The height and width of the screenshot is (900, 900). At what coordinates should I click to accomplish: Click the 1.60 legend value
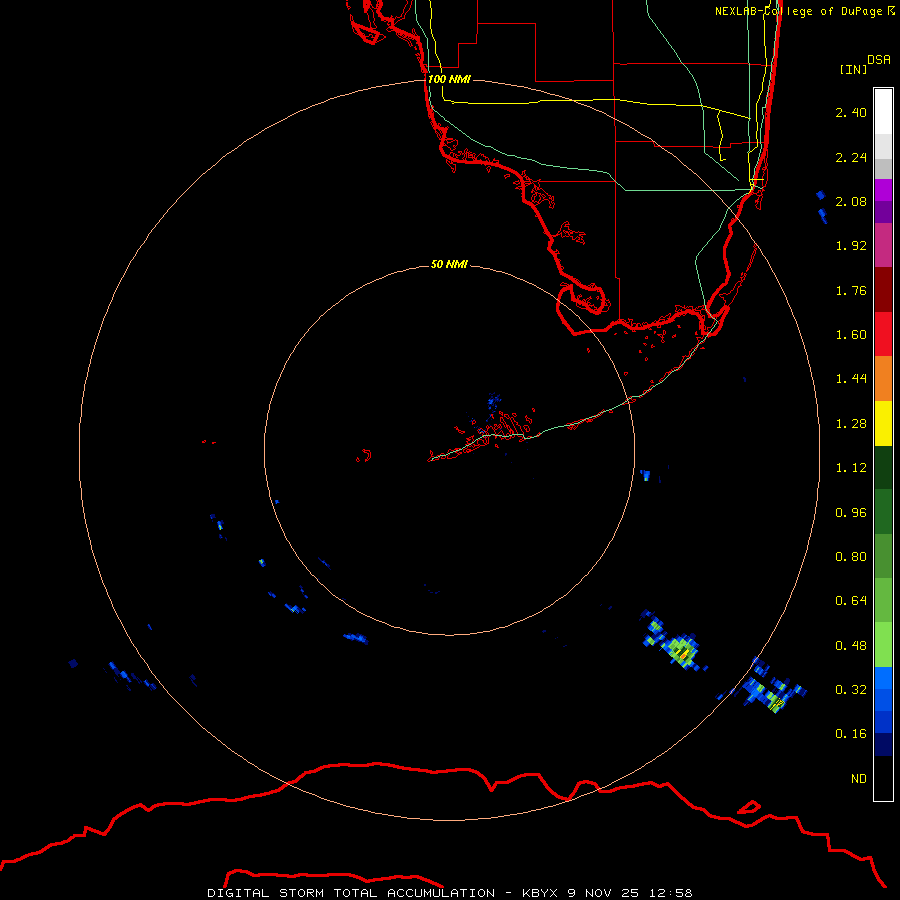pyautogui.click(x=851, y=335)
